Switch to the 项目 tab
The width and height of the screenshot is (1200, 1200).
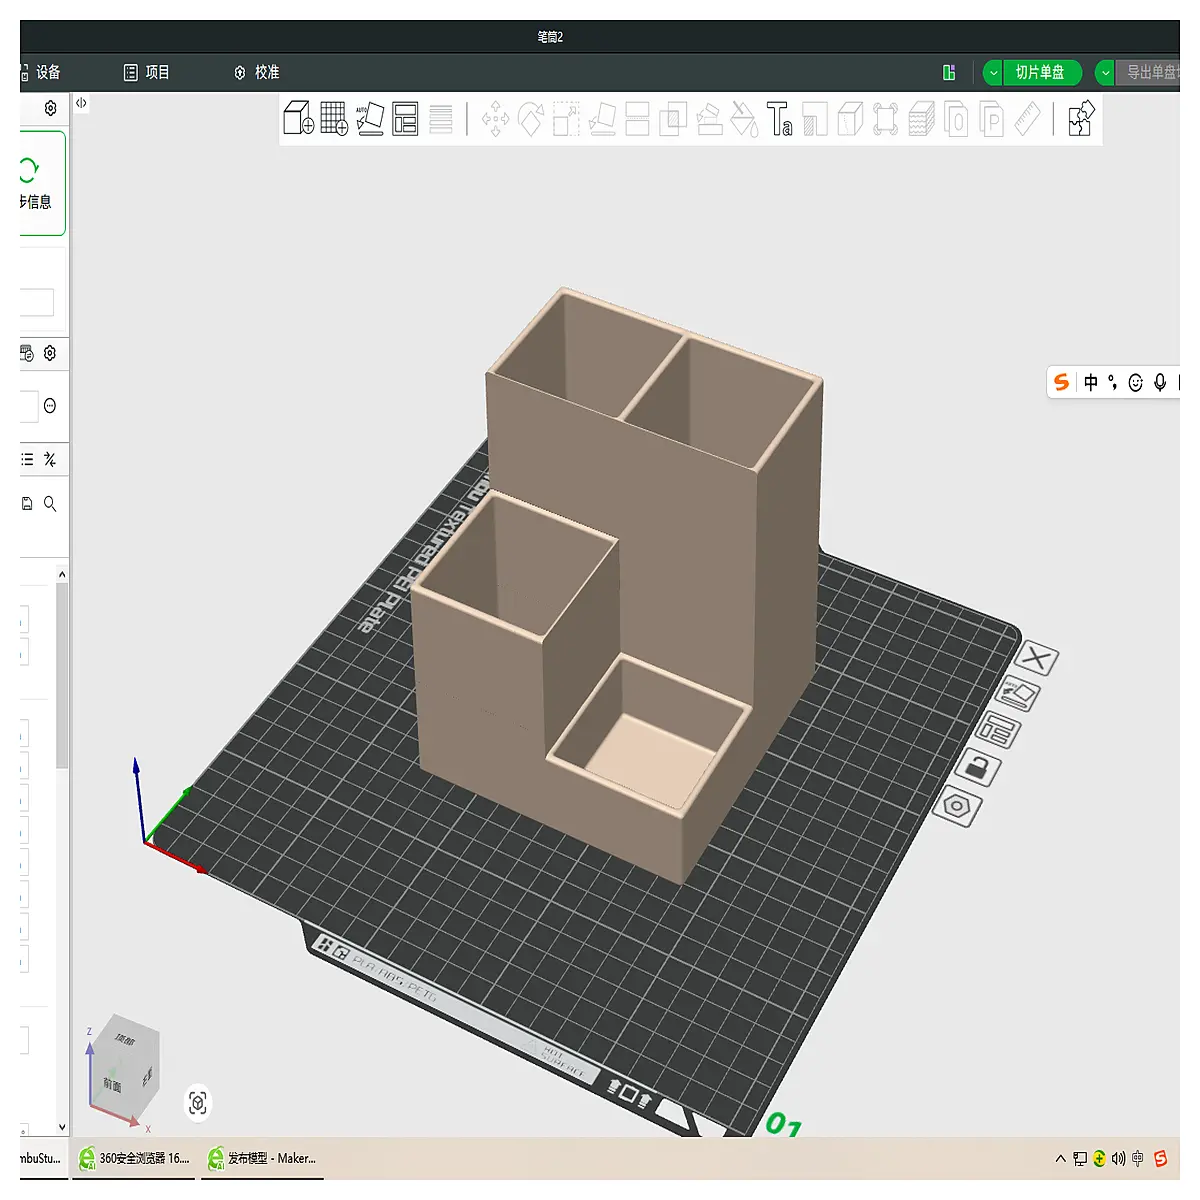click(146, 72)
